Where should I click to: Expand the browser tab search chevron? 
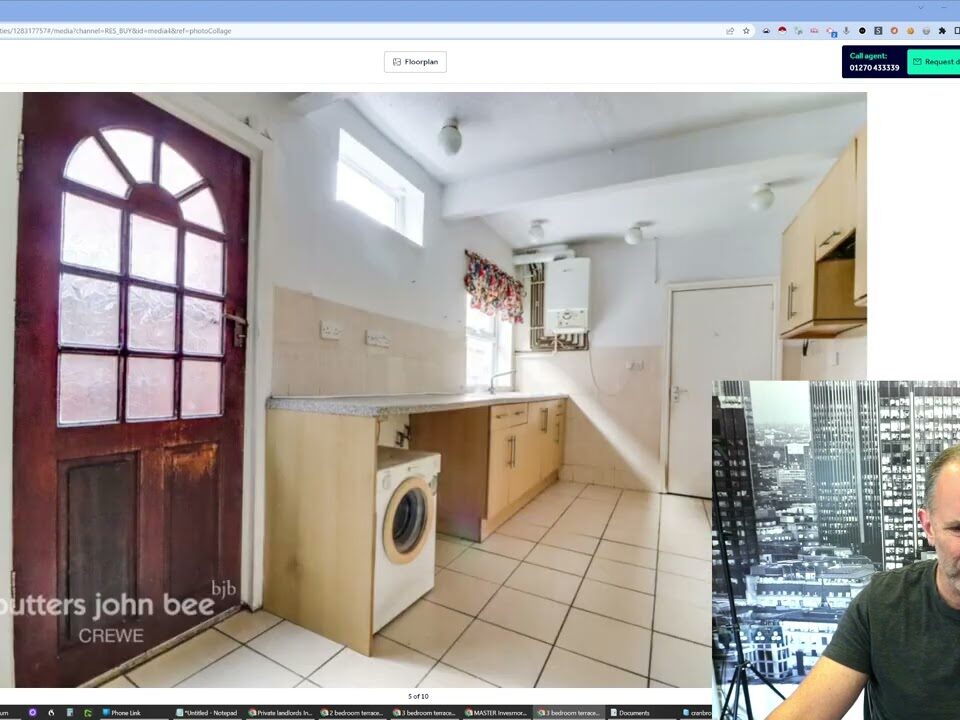tap(920, 8)
